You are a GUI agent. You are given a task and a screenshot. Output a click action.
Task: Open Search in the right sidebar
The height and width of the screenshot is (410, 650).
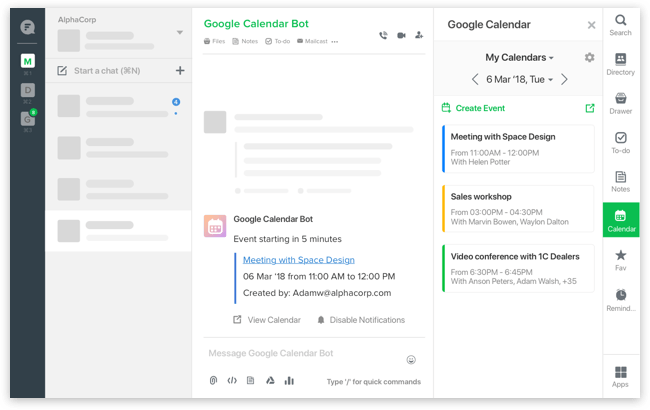click(620, 25)
